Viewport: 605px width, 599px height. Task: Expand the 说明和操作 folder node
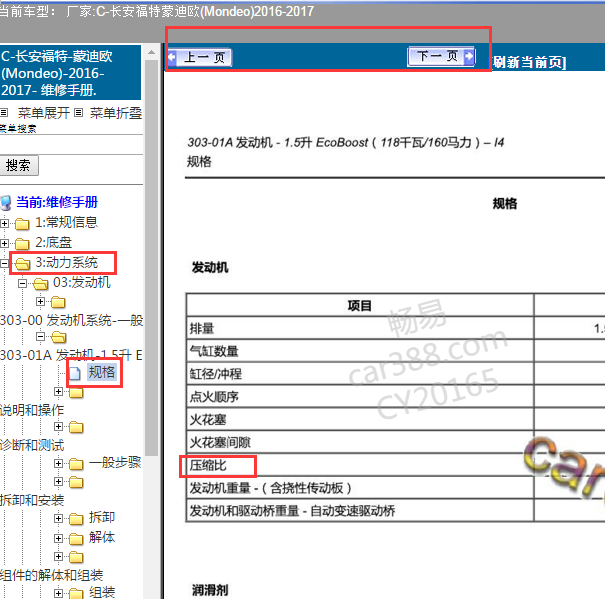point(58,391)
